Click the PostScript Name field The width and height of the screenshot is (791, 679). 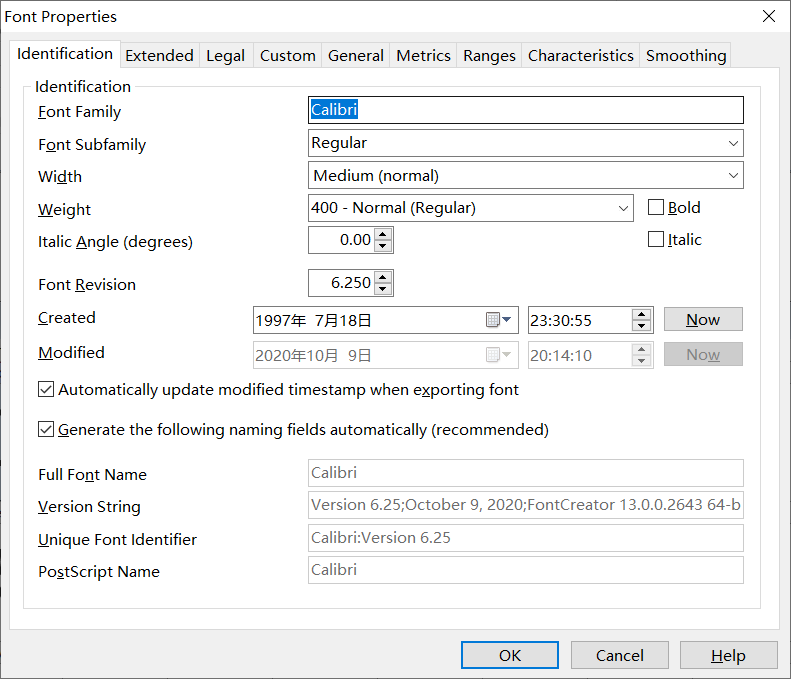[x=526, y=570]
